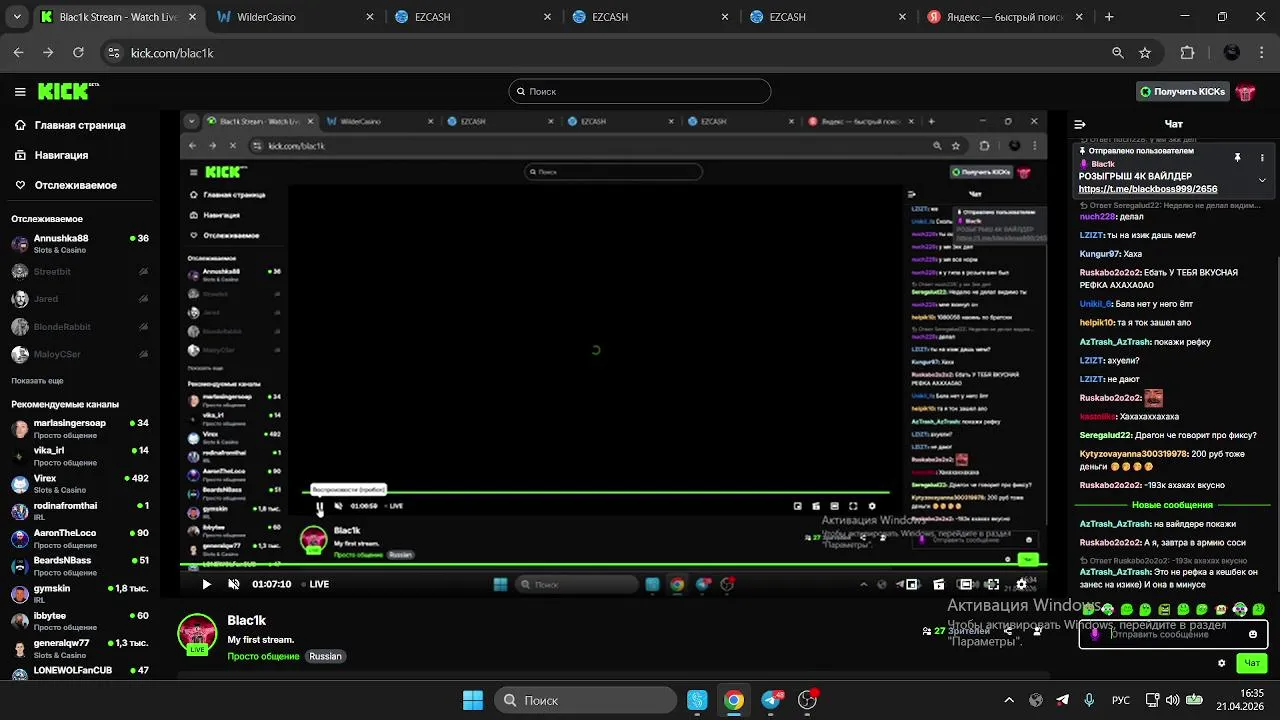Image resolution: width=1280 pixels, height=720 pixels.
Task: Expand followed channels with Показать еще
Action: [x=37, y=381]
